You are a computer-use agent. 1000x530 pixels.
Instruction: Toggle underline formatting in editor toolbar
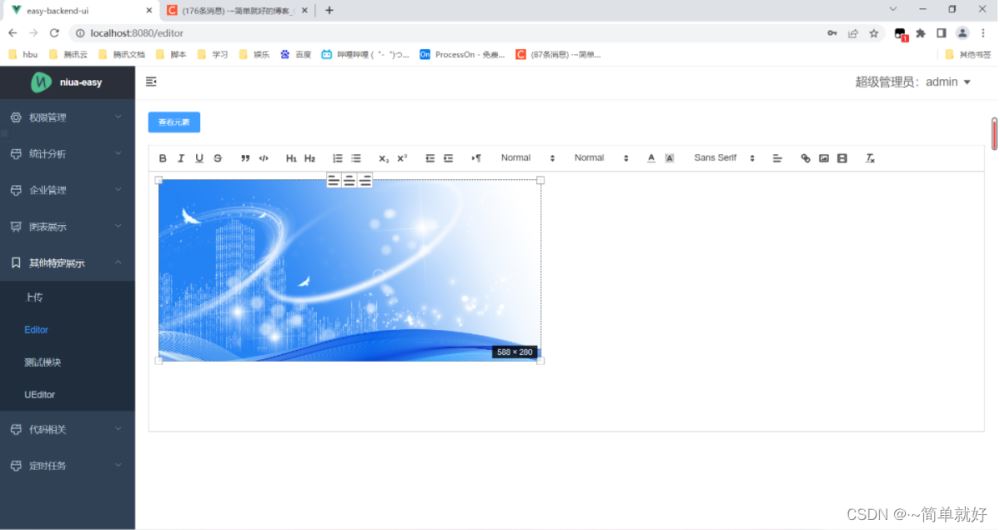(x=199, y=158)
